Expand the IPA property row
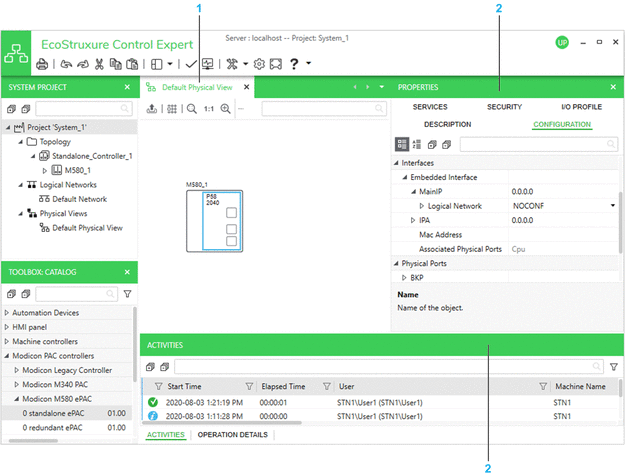Viewport: 626px width, 476px height. click(413, 220)
